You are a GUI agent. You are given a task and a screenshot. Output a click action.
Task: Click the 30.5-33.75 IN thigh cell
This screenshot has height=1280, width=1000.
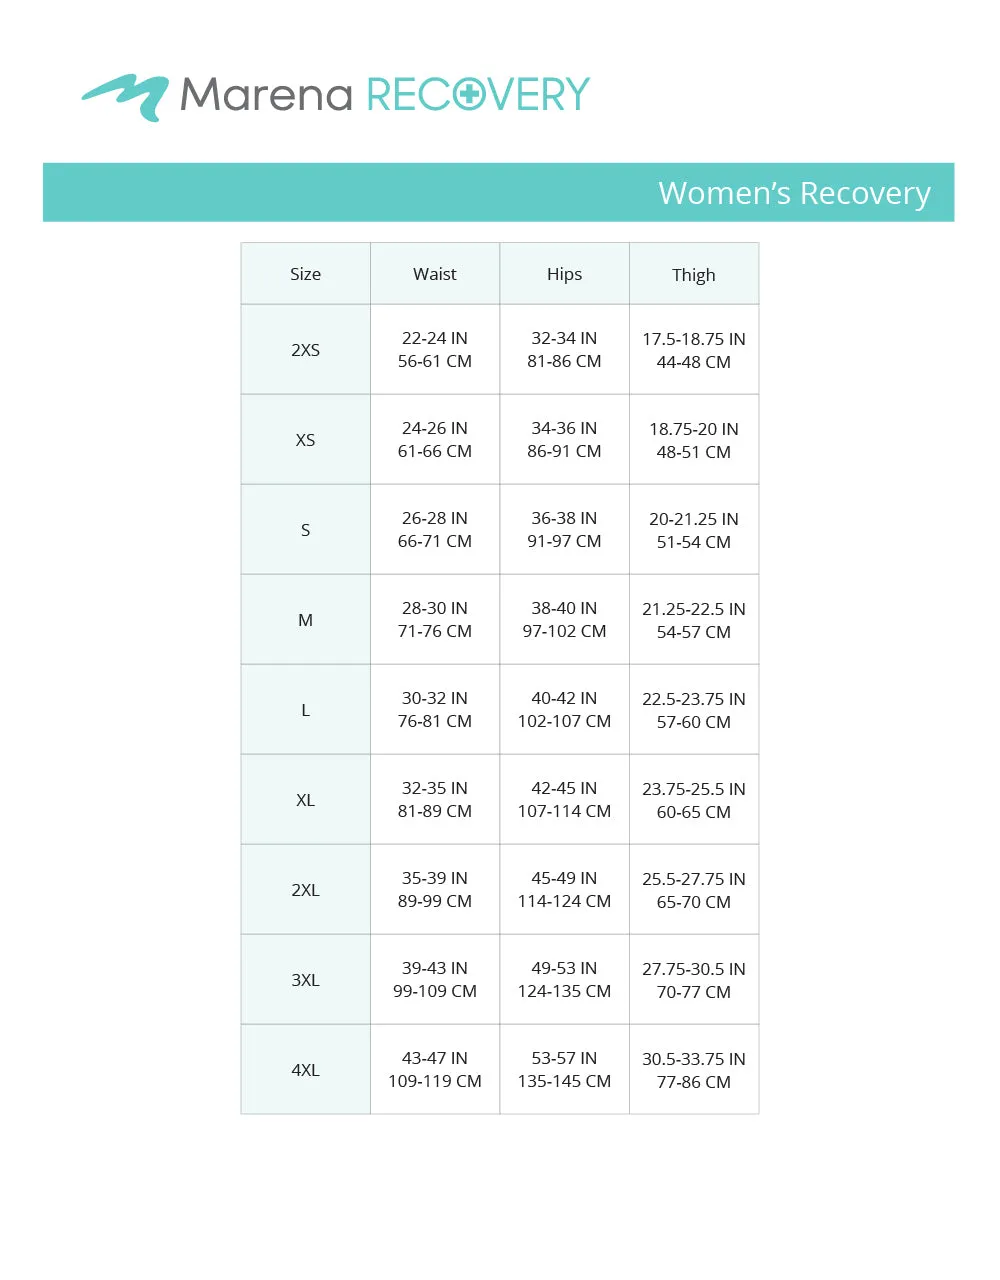coord(694,1070)
